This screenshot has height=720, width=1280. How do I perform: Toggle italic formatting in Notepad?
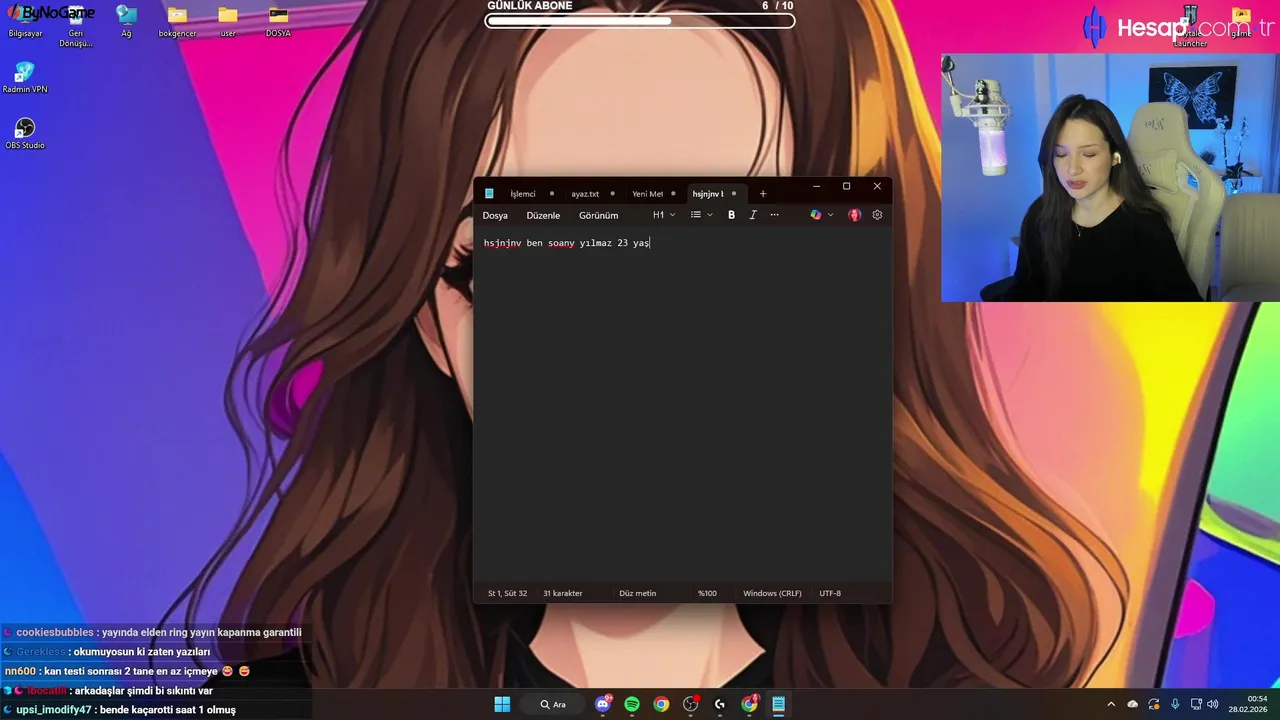pyautogui.click(x=753, y=215)
